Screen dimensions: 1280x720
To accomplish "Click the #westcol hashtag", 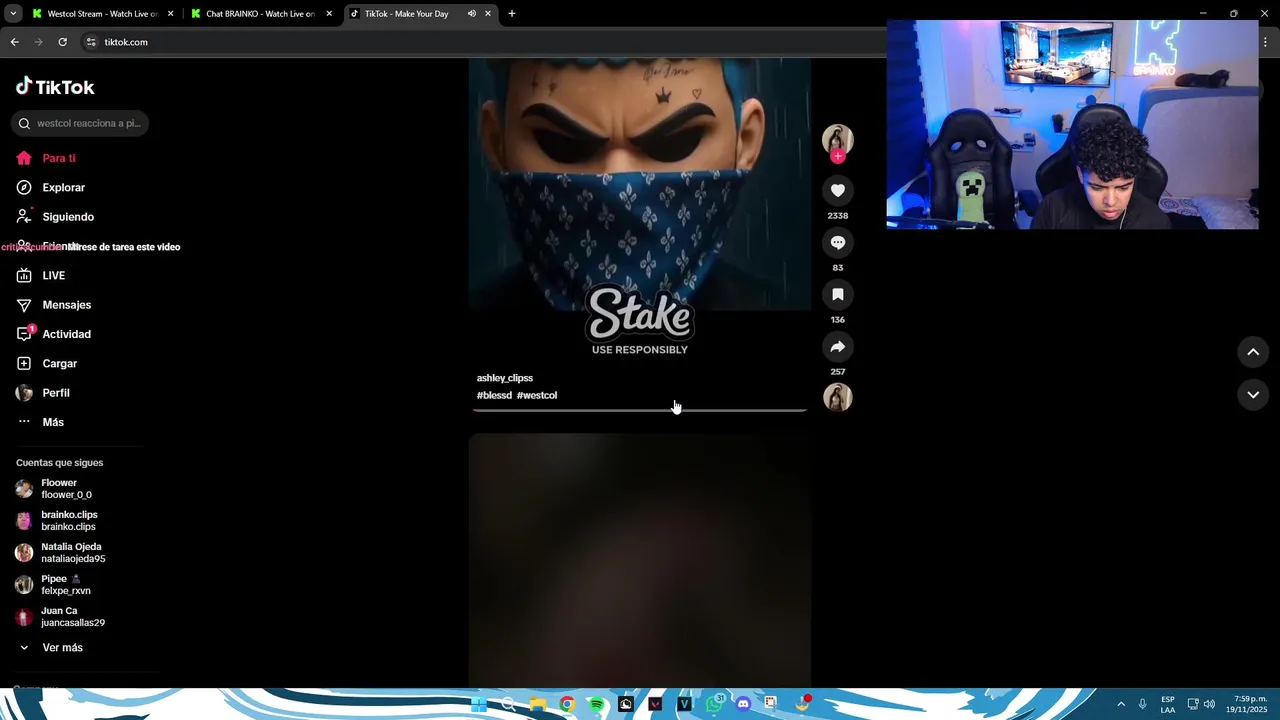I will pos(537,395).
